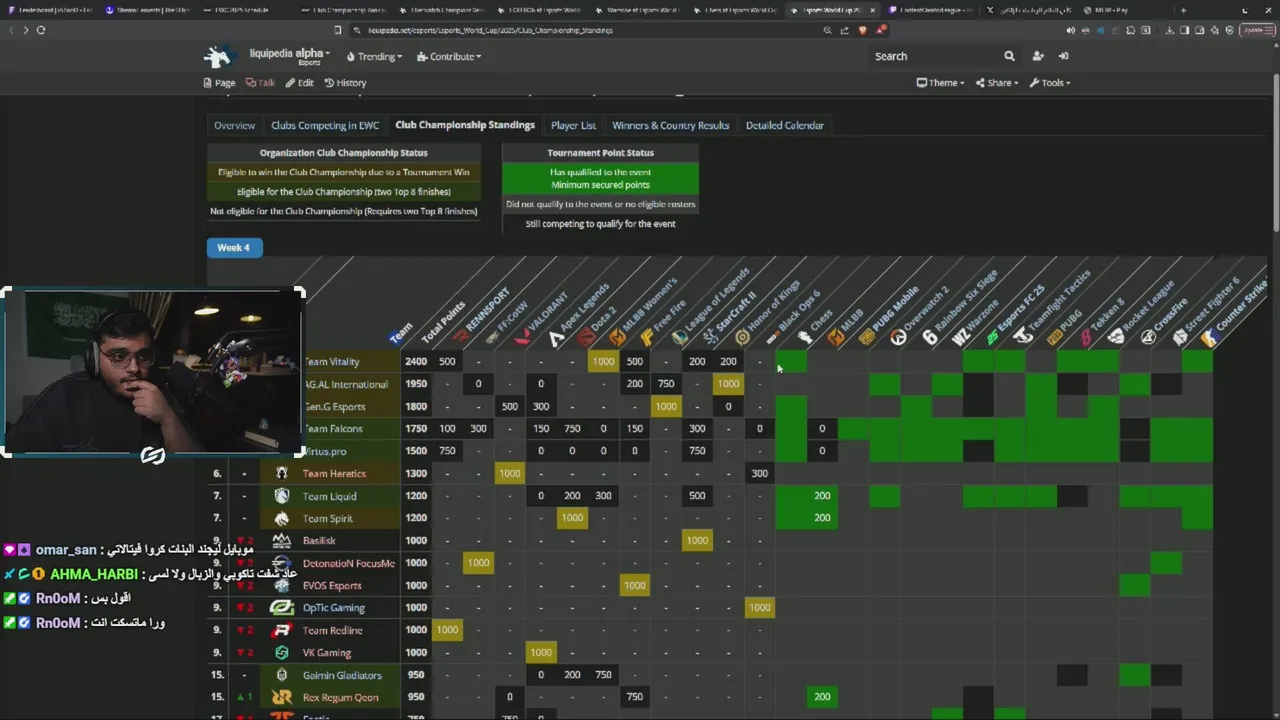Open the RENNSPORT column game icon

(x=462, y=337)
